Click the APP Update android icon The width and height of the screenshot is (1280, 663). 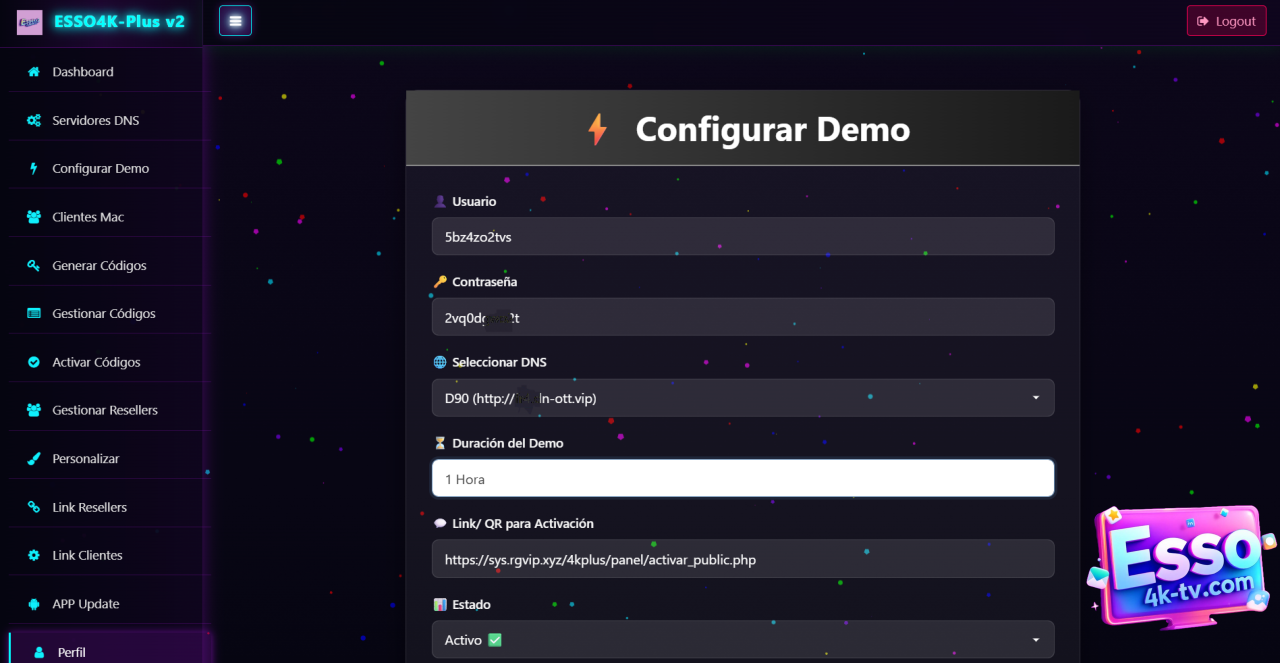click(x=34, y=604)
